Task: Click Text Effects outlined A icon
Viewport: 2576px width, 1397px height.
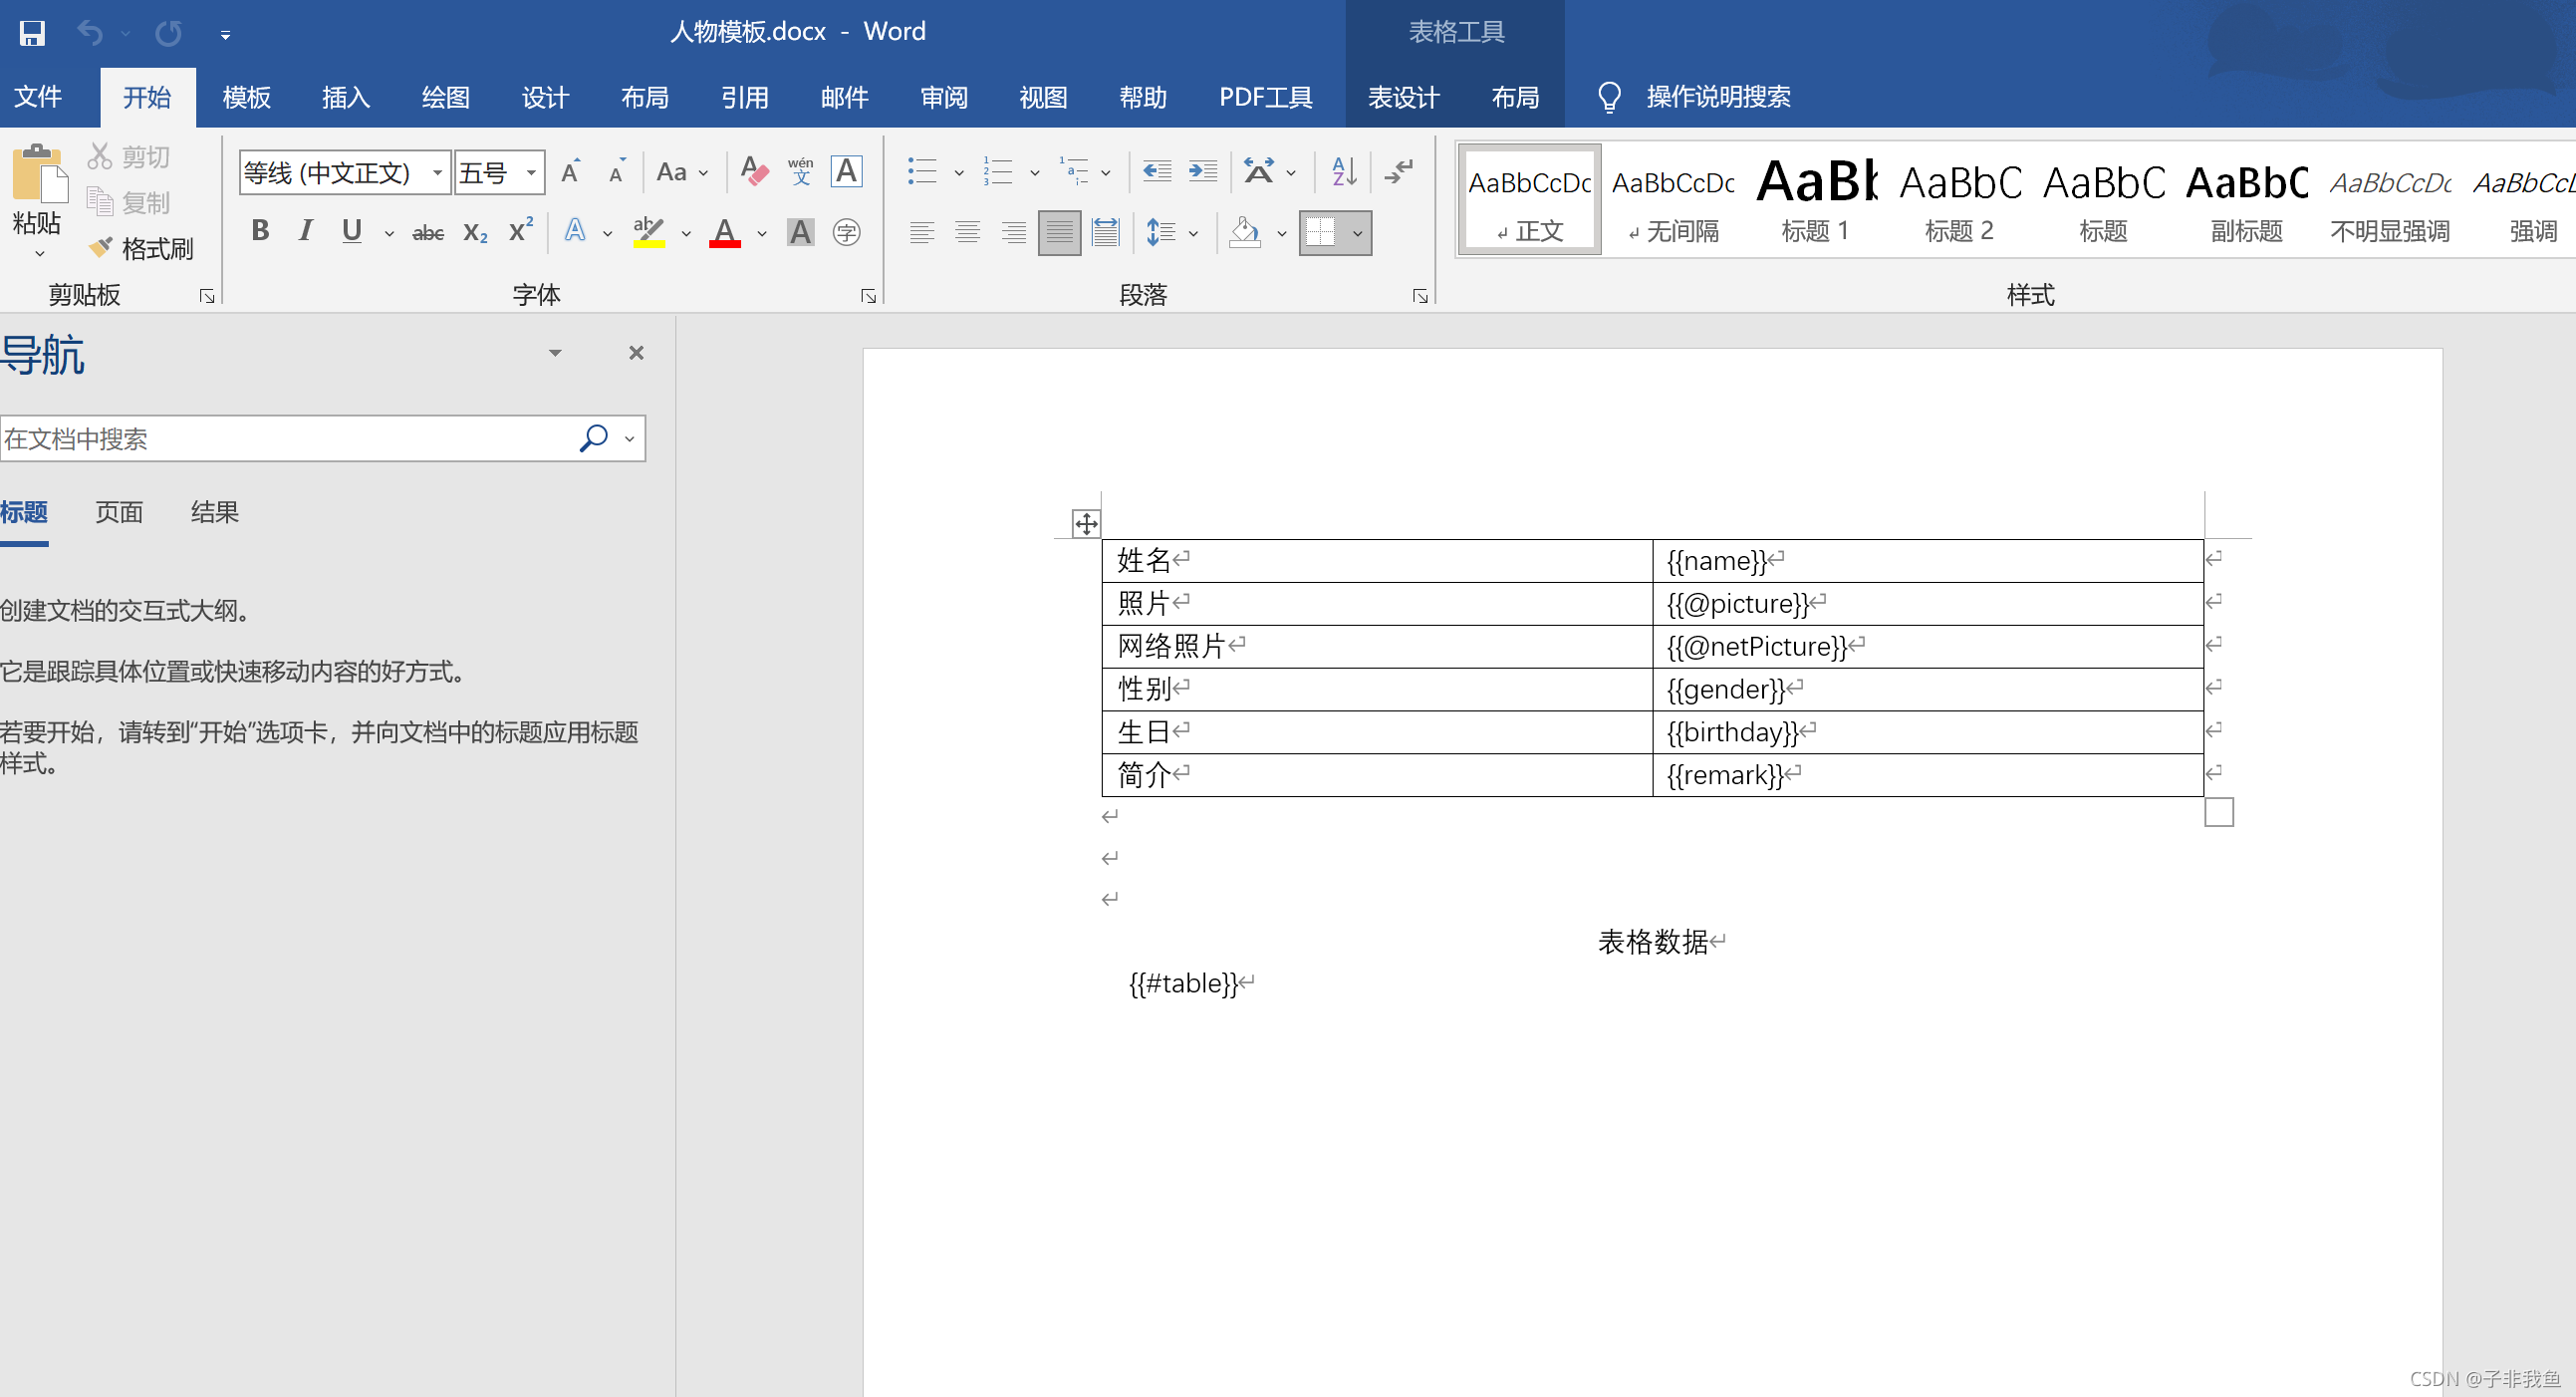Action: point(575,232)
